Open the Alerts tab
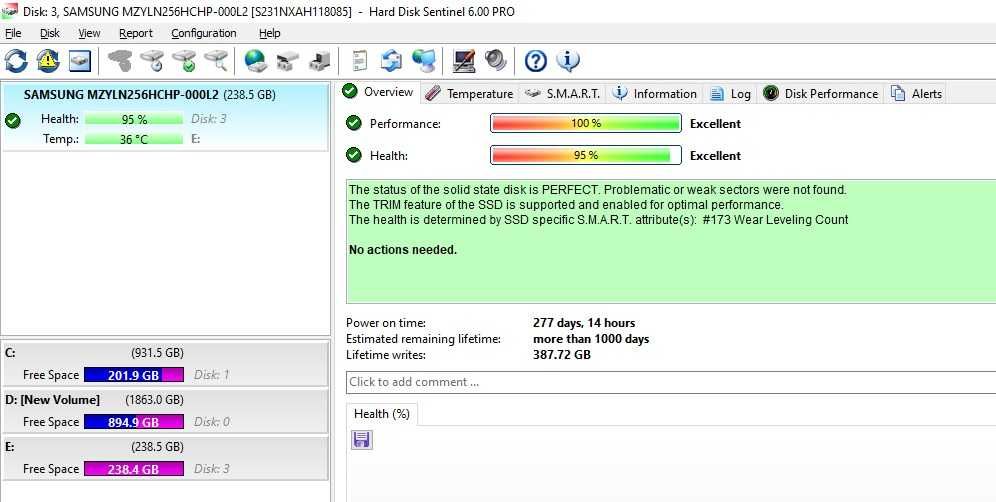The width and height of the screenshot is (996, 502). tap(917, 93)
